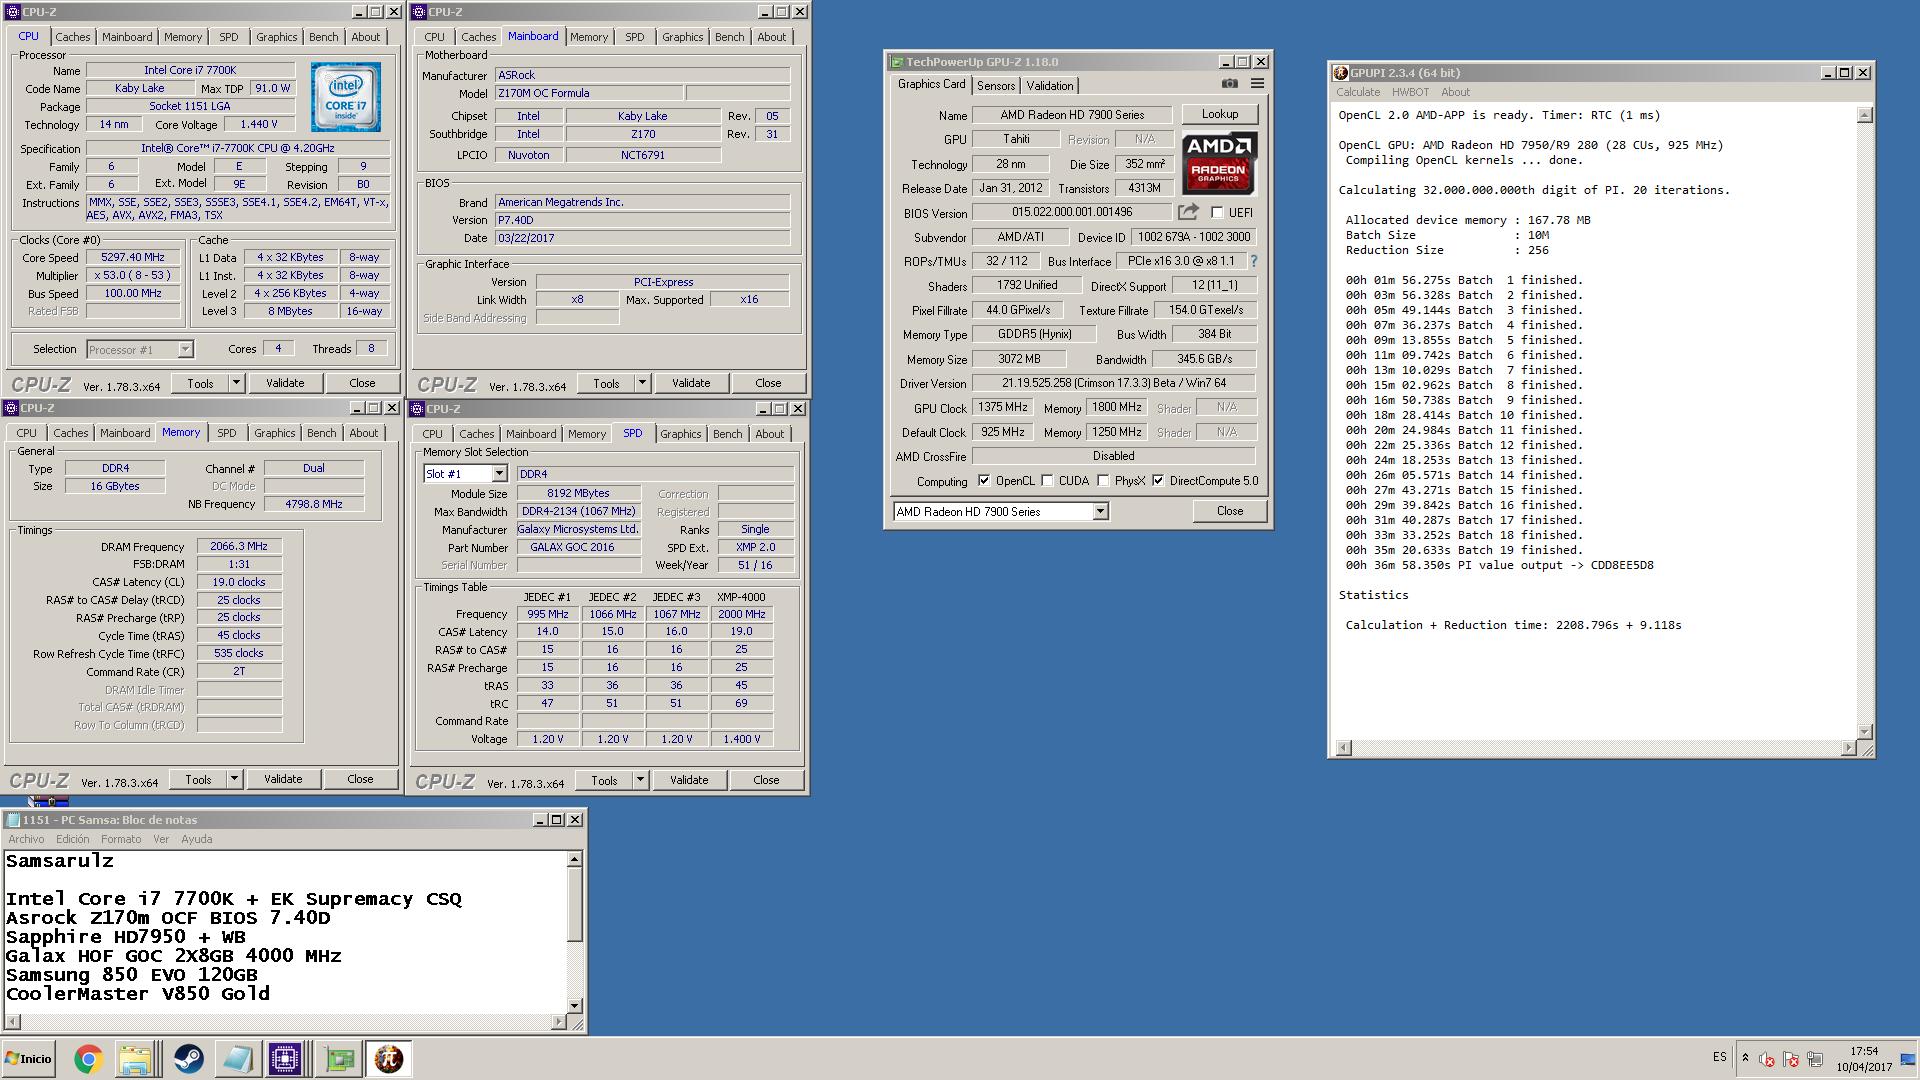Open the Archivo menu in Notepad

click(x=26, y=839)
